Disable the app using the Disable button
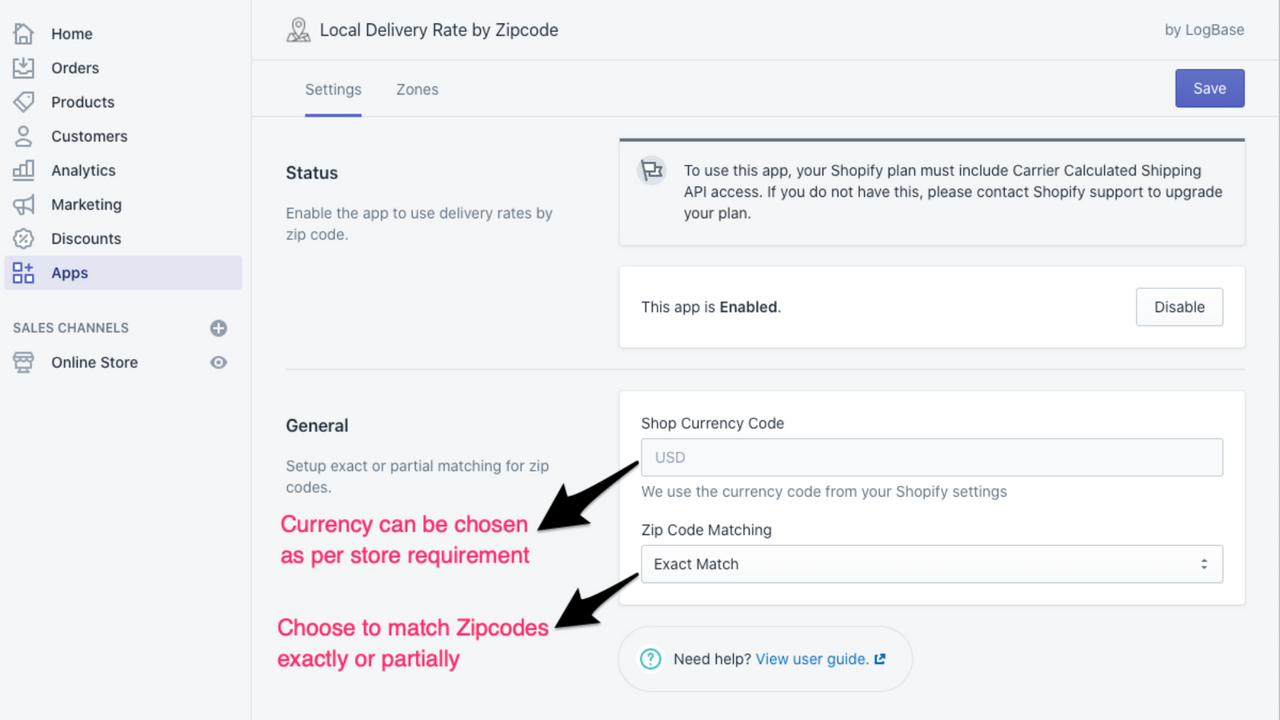Image resolution: width=1280 pixels, height=720 pixels. click(x=1179, y=306)
